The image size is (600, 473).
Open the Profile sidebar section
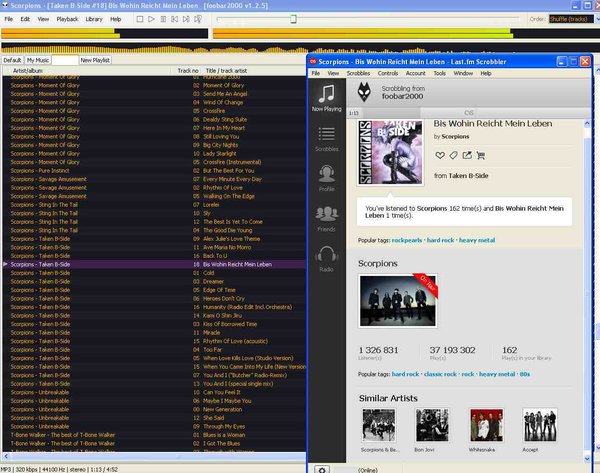click(326, 179)
